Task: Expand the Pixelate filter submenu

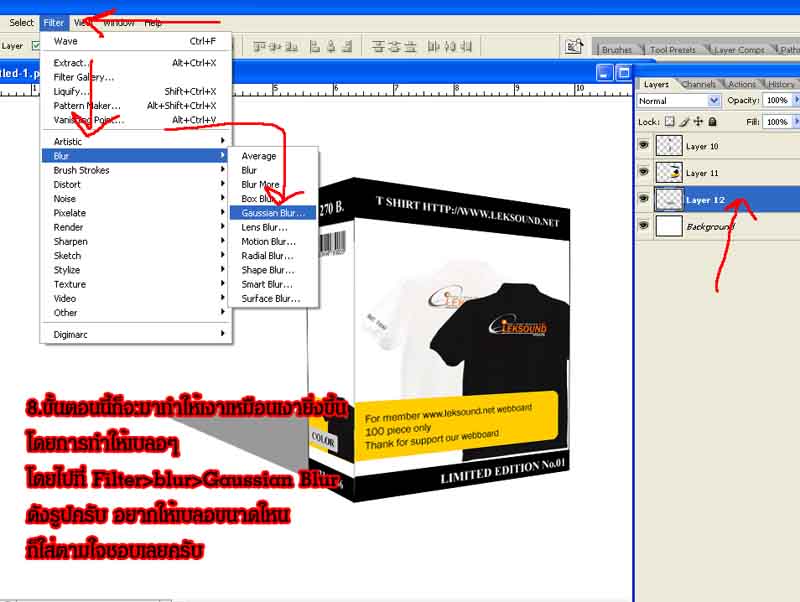Action: click(x=136, y=213)
